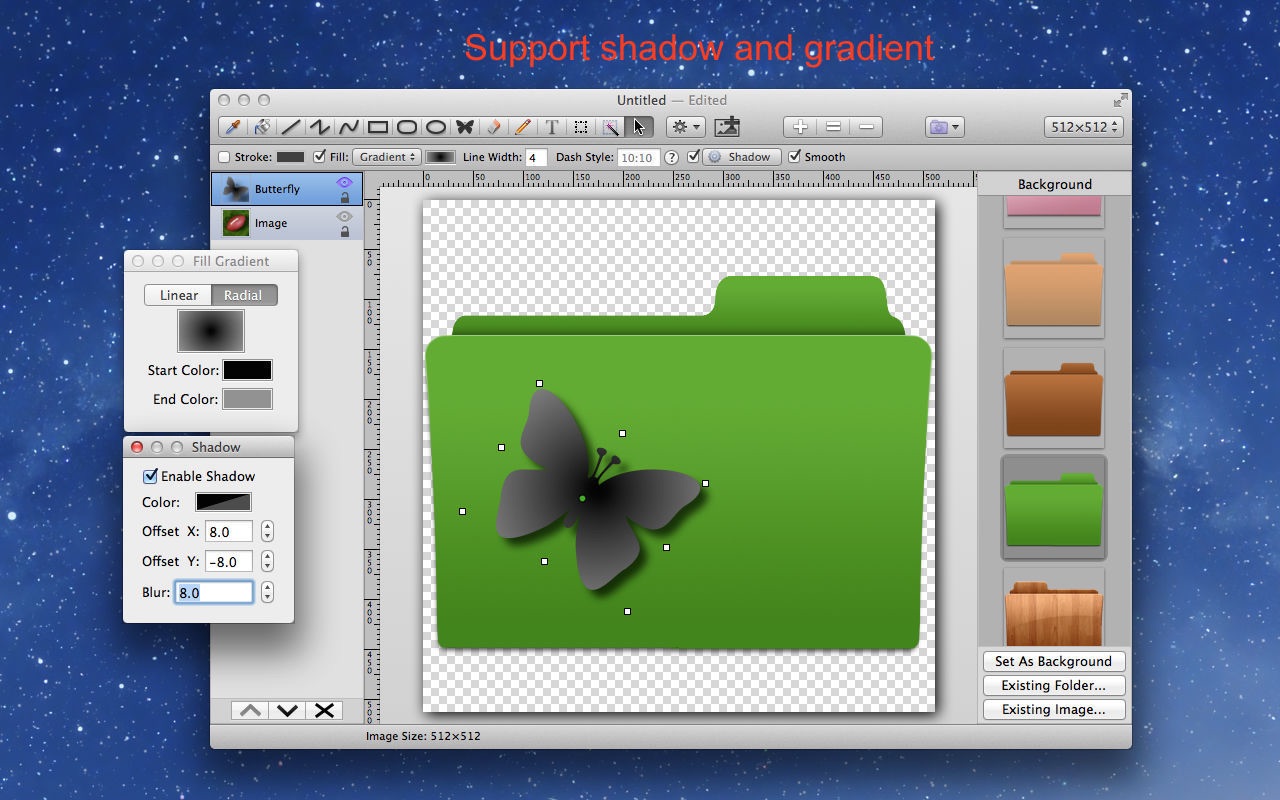The height and width of the screenshot is (800, 1280).
Task: Enable the Stroke checkbox
Action: point(224,157)
